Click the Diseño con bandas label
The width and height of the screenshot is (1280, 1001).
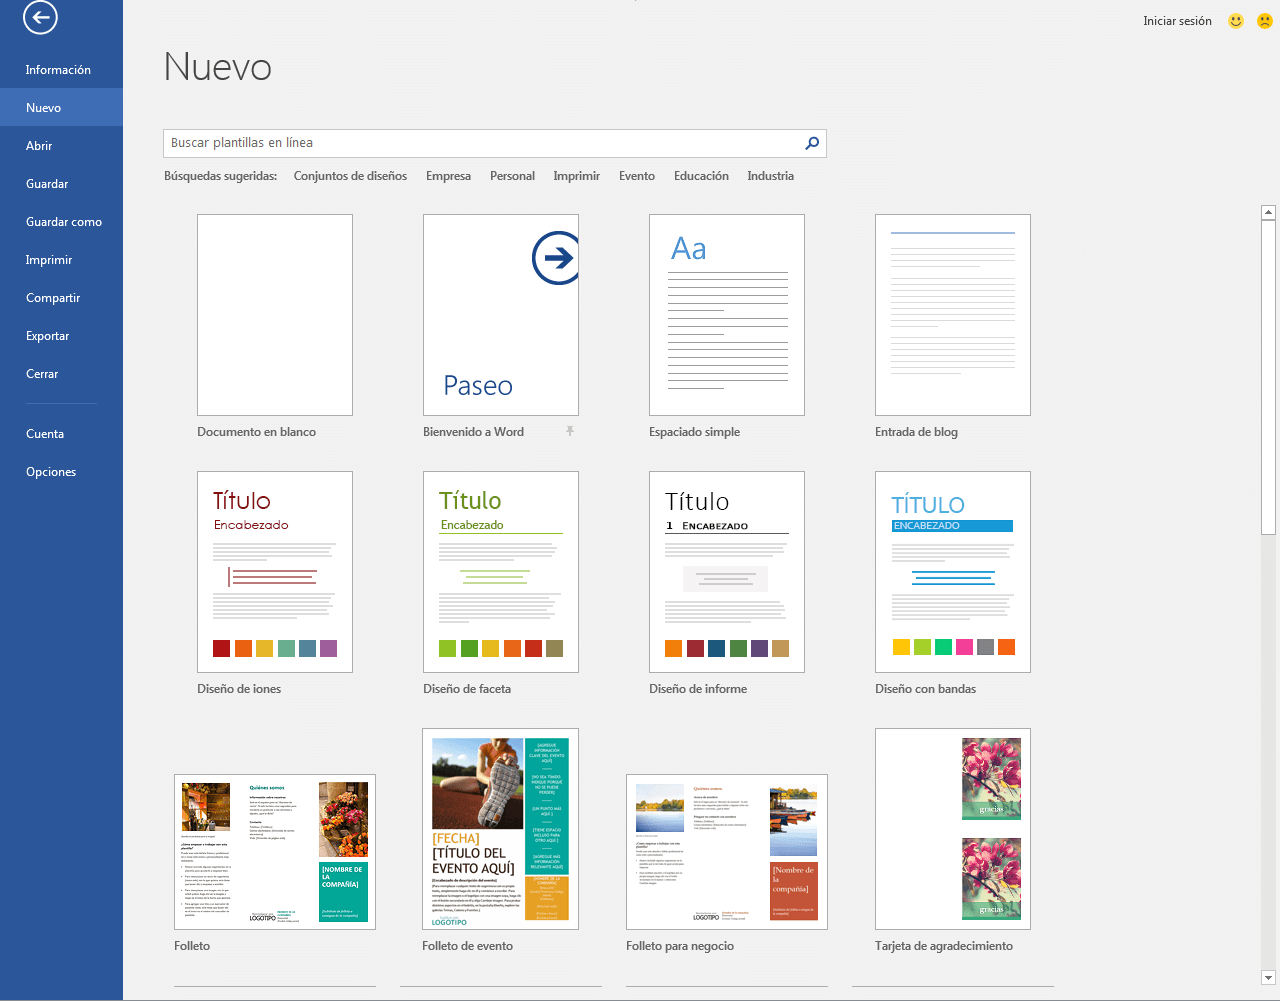[x=926, y=689]
